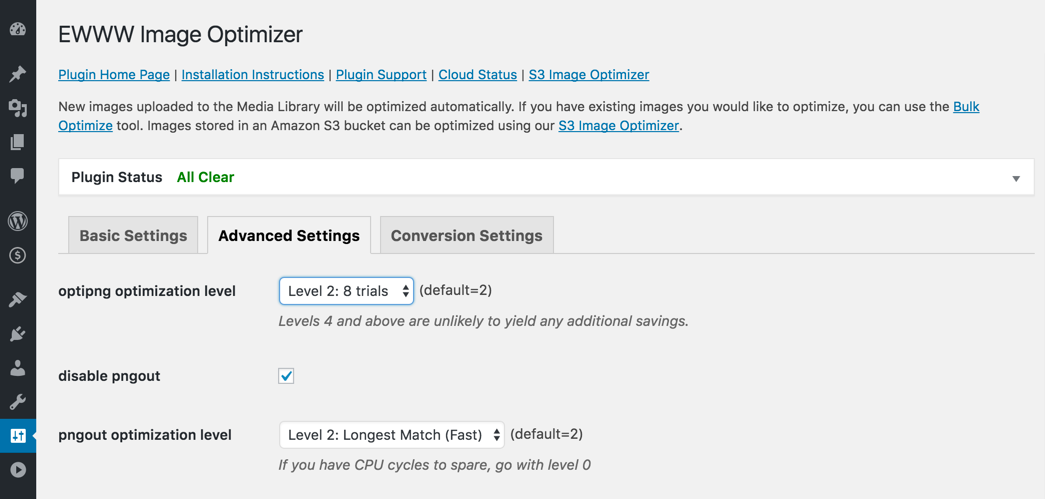Click the Appearance paintbrush icon
This screenshot has width=1045, height=499.
pos(17,299)
